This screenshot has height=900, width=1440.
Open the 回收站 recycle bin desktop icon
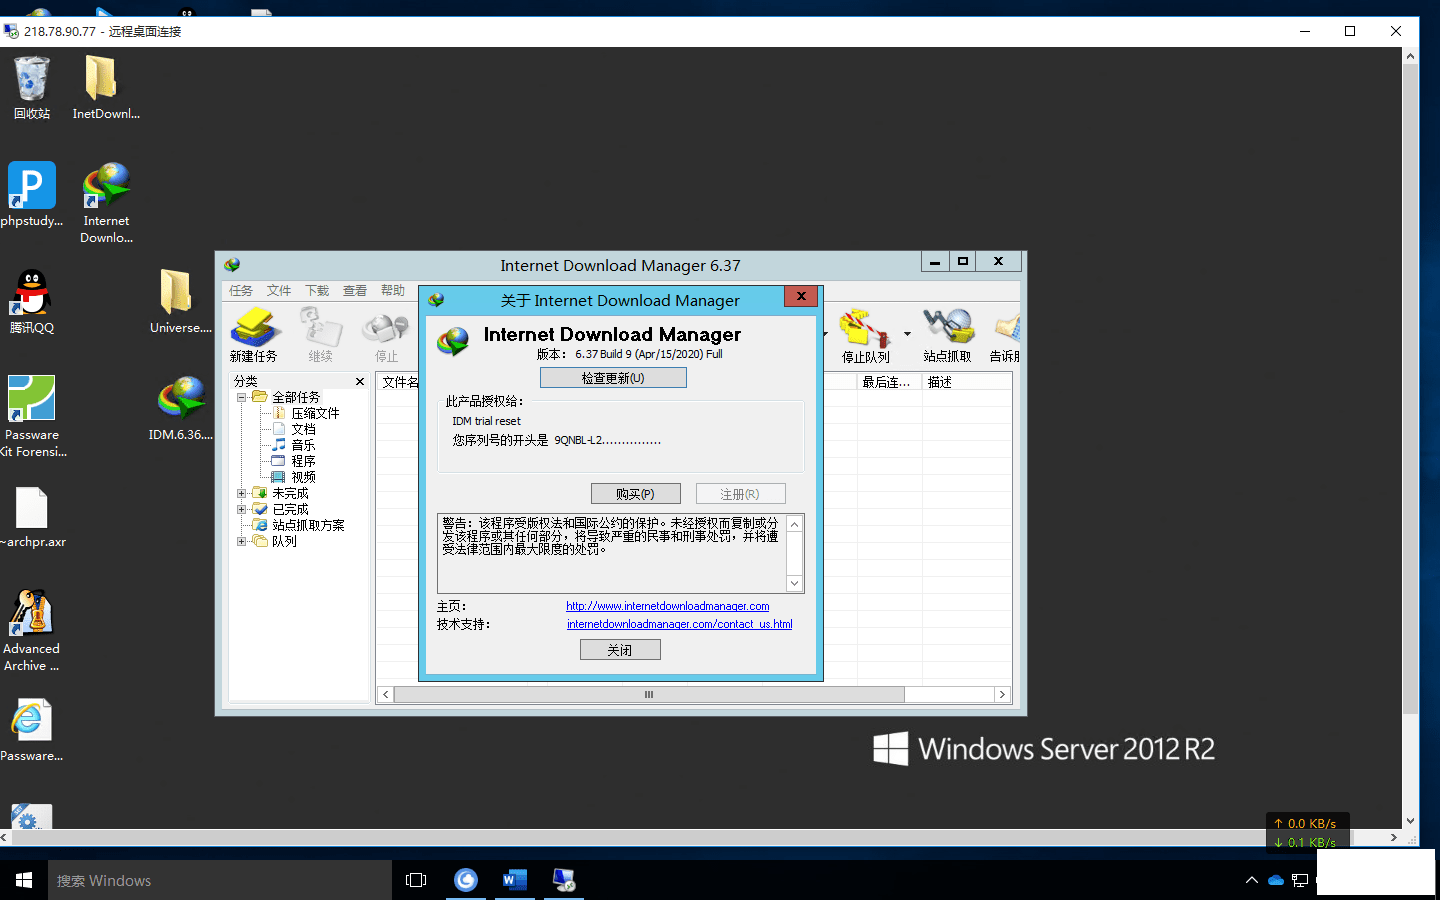[32, 87]
